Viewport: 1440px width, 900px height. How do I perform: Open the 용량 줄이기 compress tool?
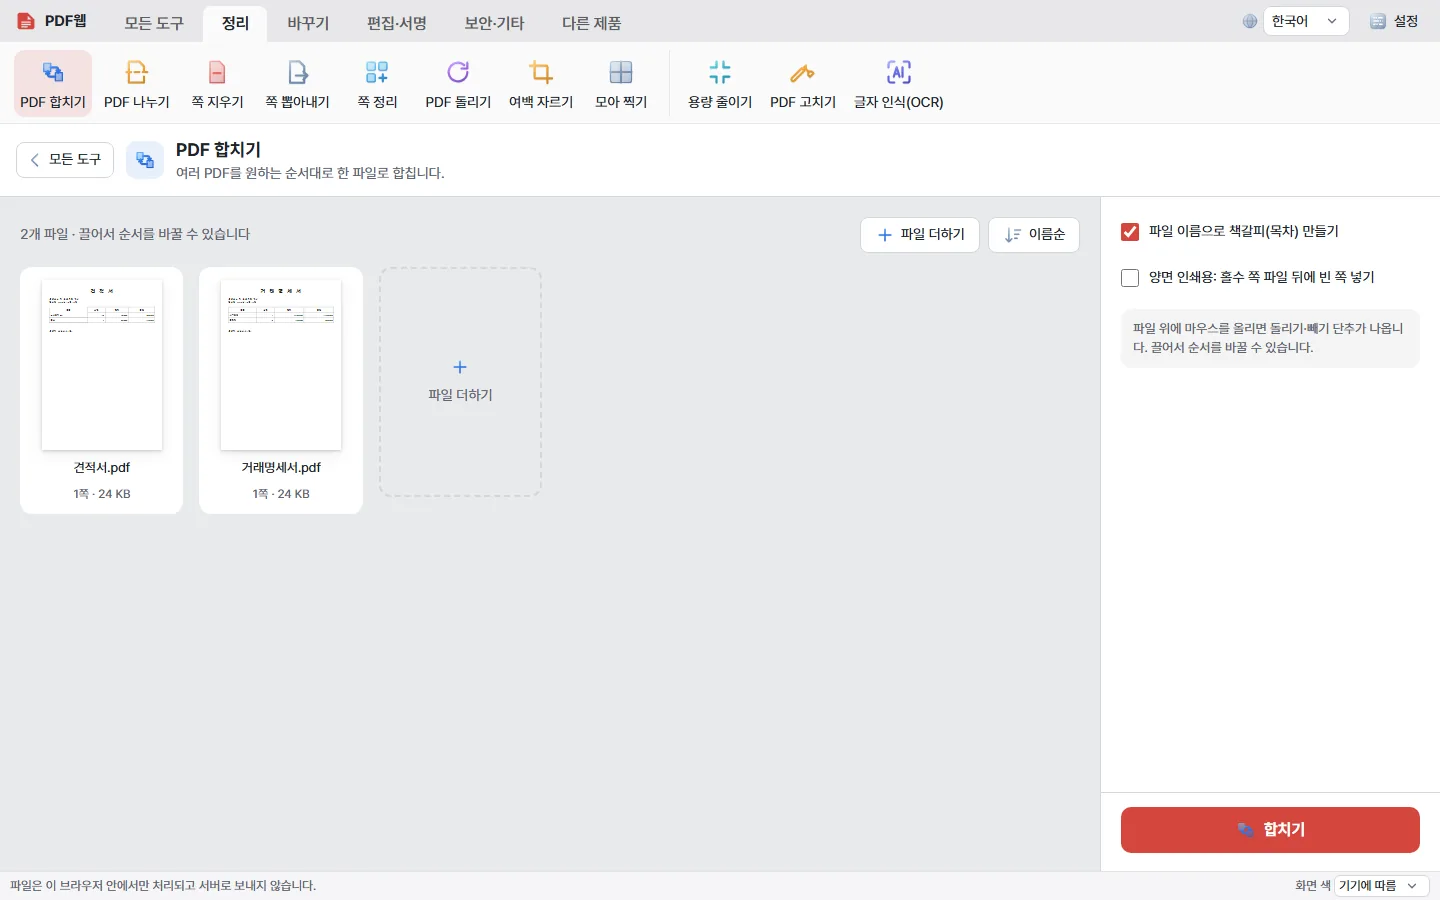click(x=720, y=84)
